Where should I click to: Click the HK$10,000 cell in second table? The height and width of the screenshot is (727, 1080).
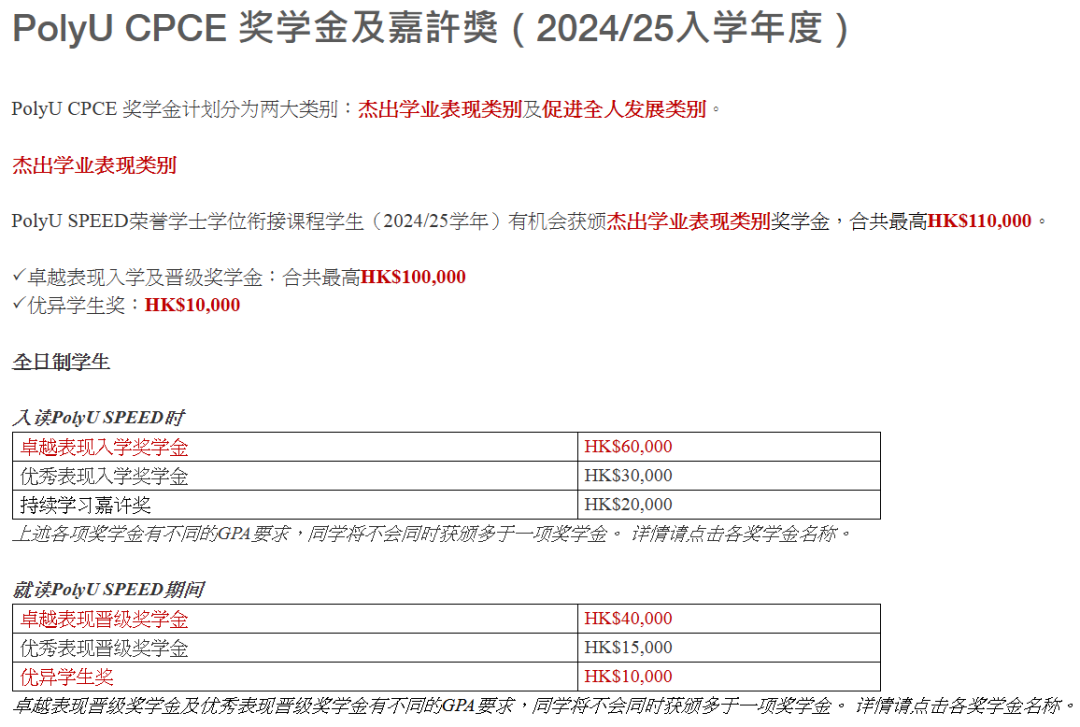(x=729, y=677)
